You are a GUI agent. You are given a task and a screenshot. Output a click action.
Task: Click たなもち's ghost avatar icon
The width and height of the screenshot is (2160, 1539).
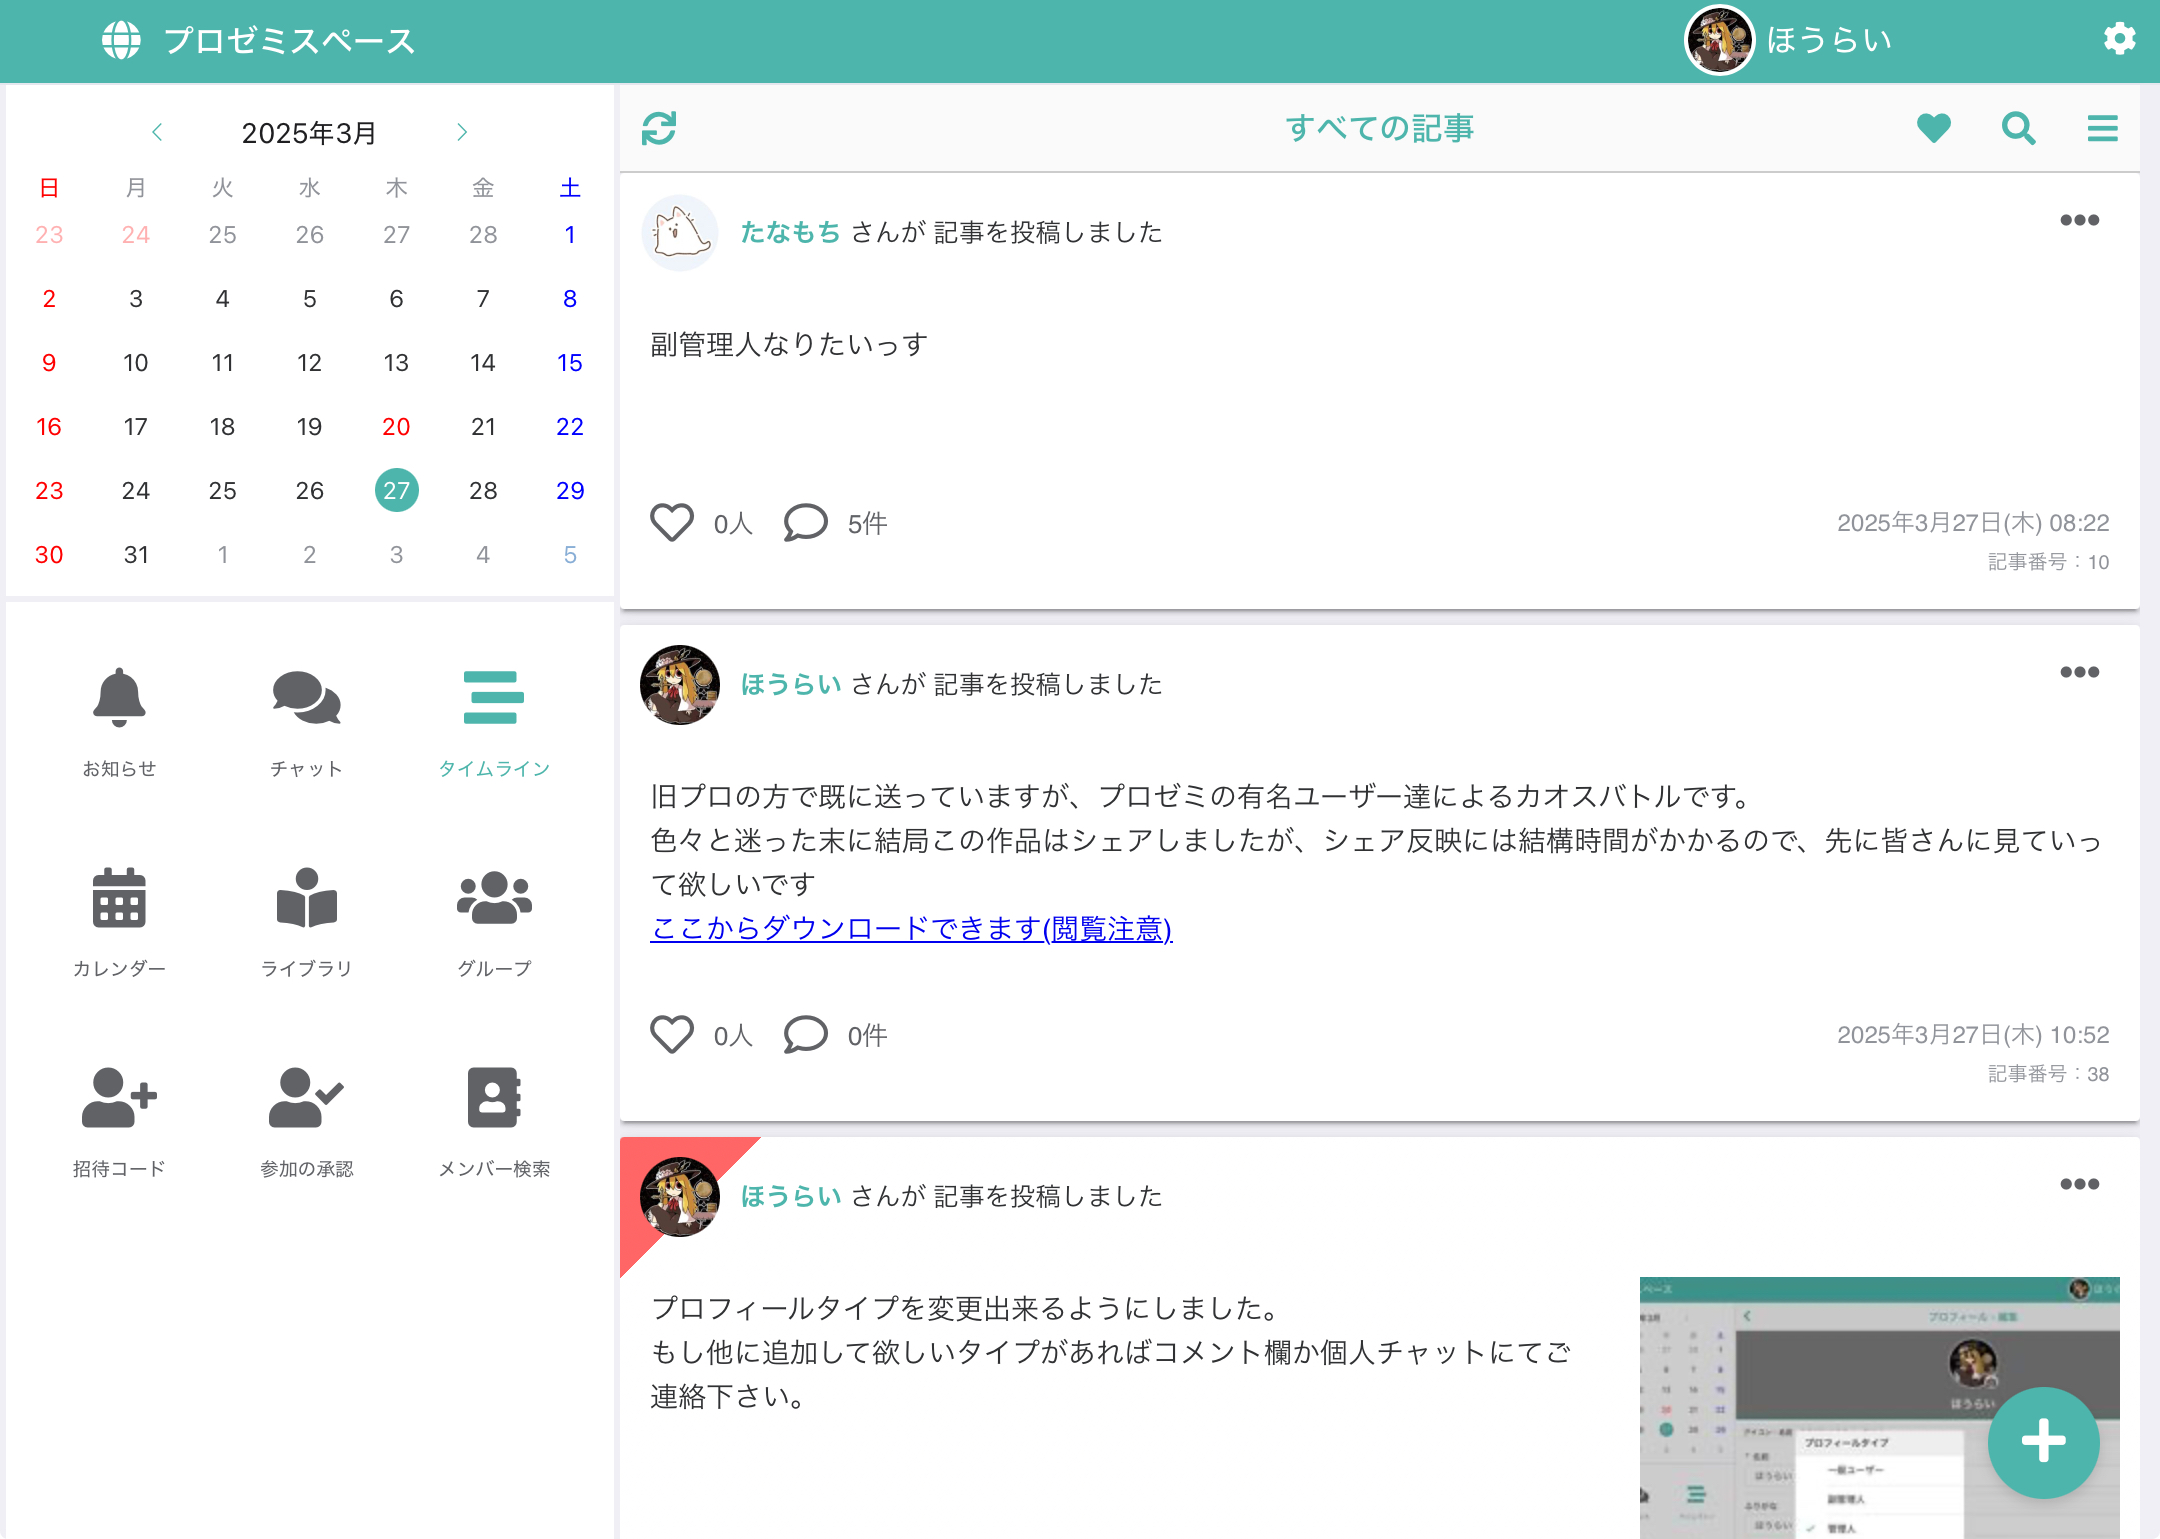pyautogui.click(x=679, y=232)
